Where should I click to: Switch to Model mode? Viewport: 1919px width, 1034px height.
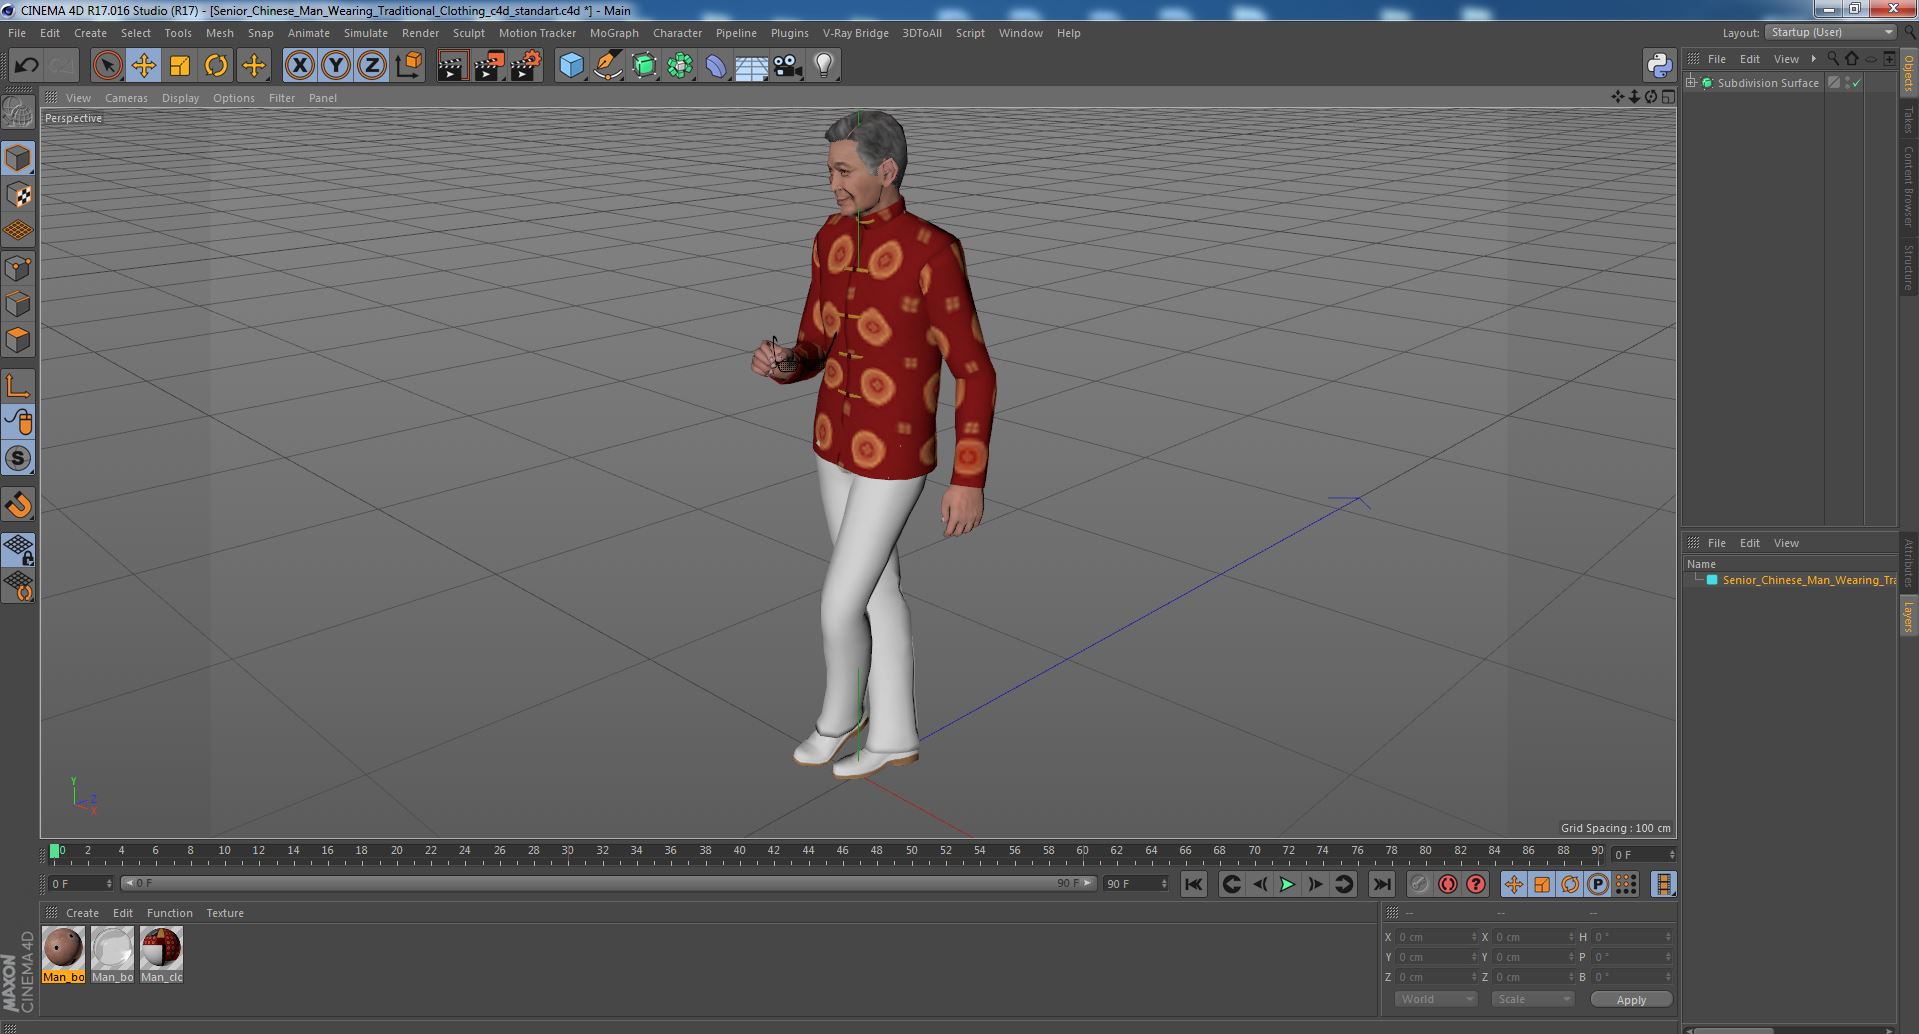[18, 158]
